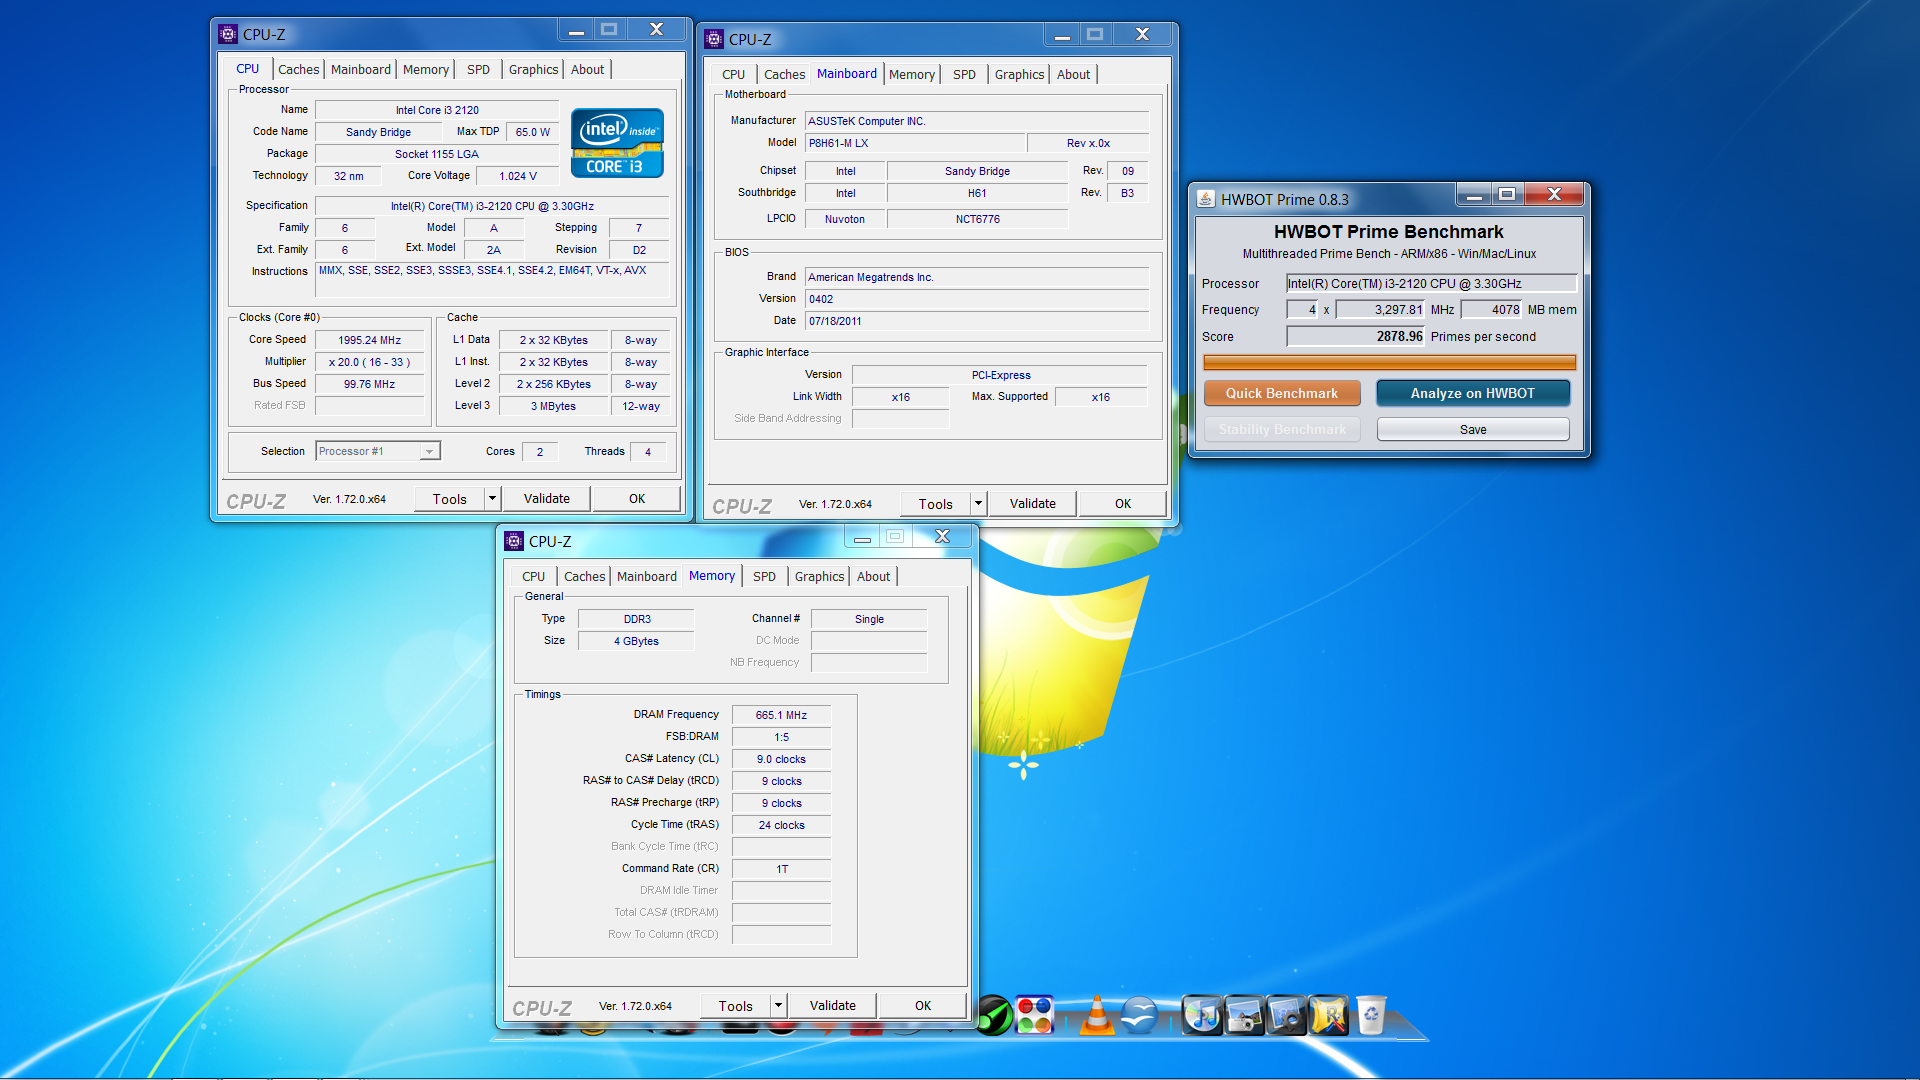Click the motherboard Model value P8H61-M LX
Viewport: 1920px width, 1080px height.
tap(915, 143)
